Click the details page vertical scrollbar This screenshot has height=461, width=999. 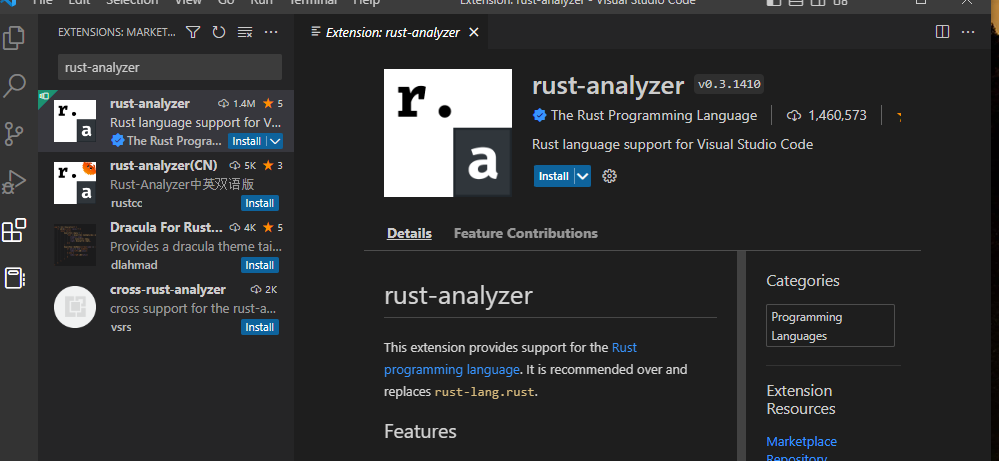click(x=741, y=355)
